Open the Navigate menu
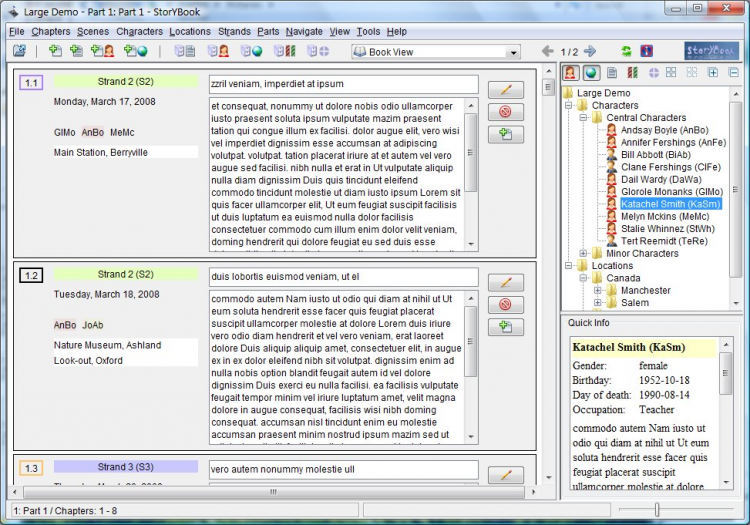Screen dimensions: 750x525 point(304,32)
